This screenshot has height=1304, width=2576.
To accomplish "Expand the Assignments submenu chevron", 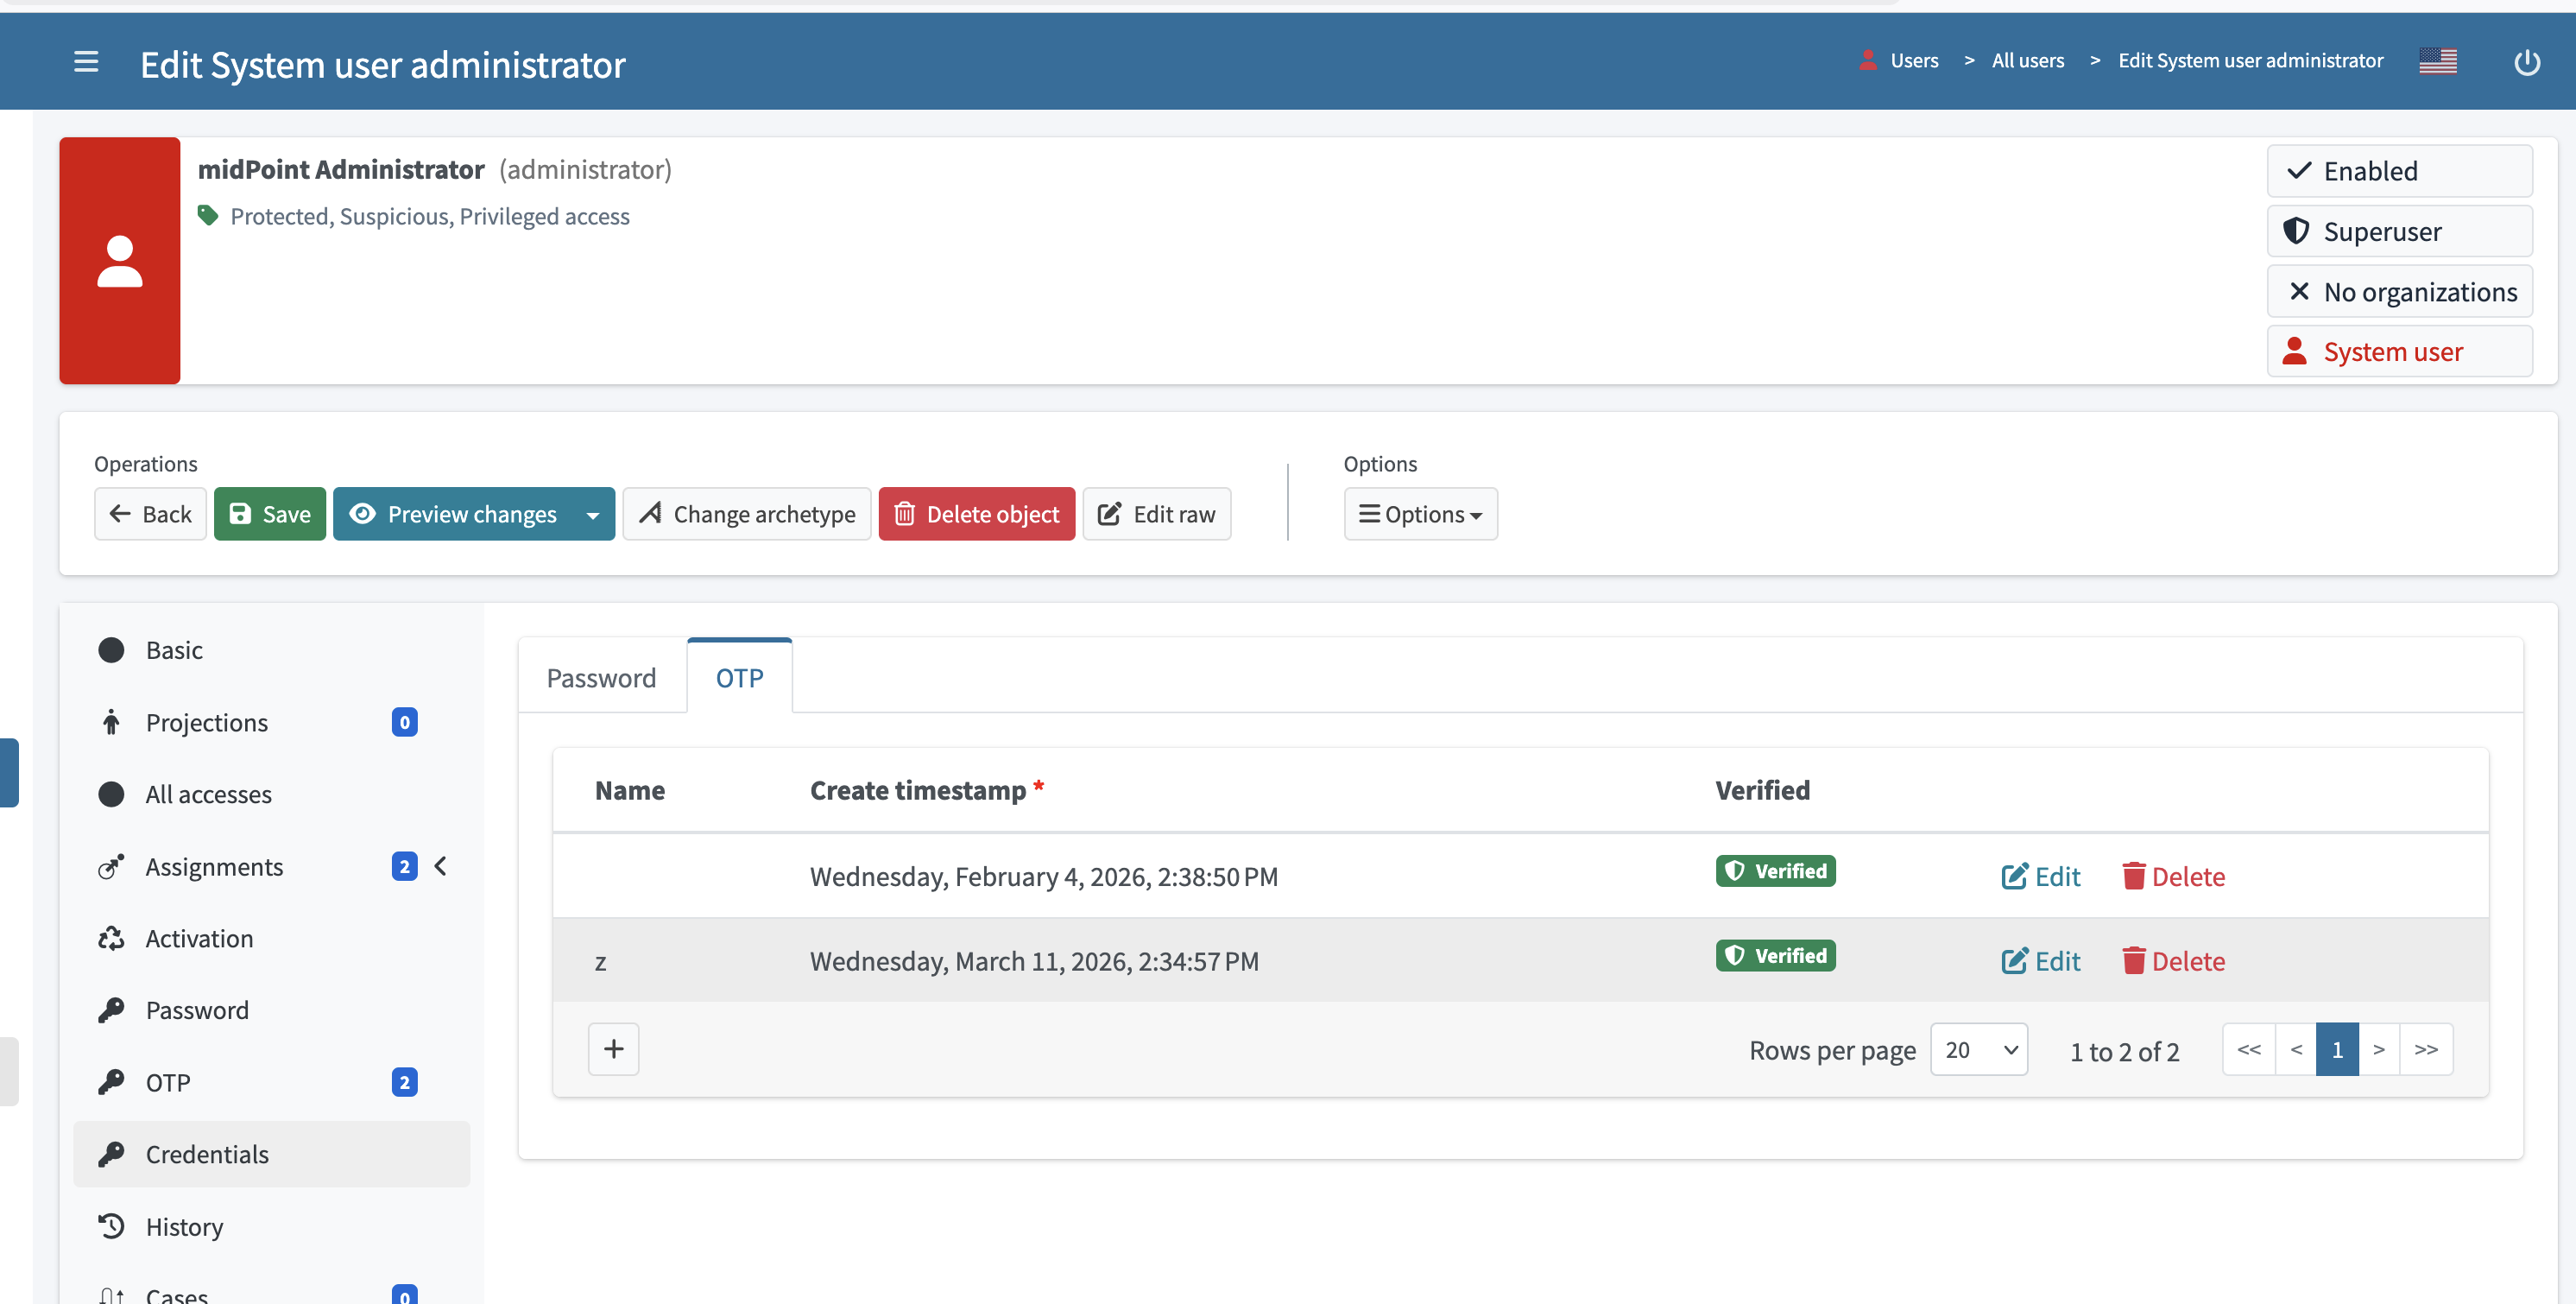I will pos(441,866).
